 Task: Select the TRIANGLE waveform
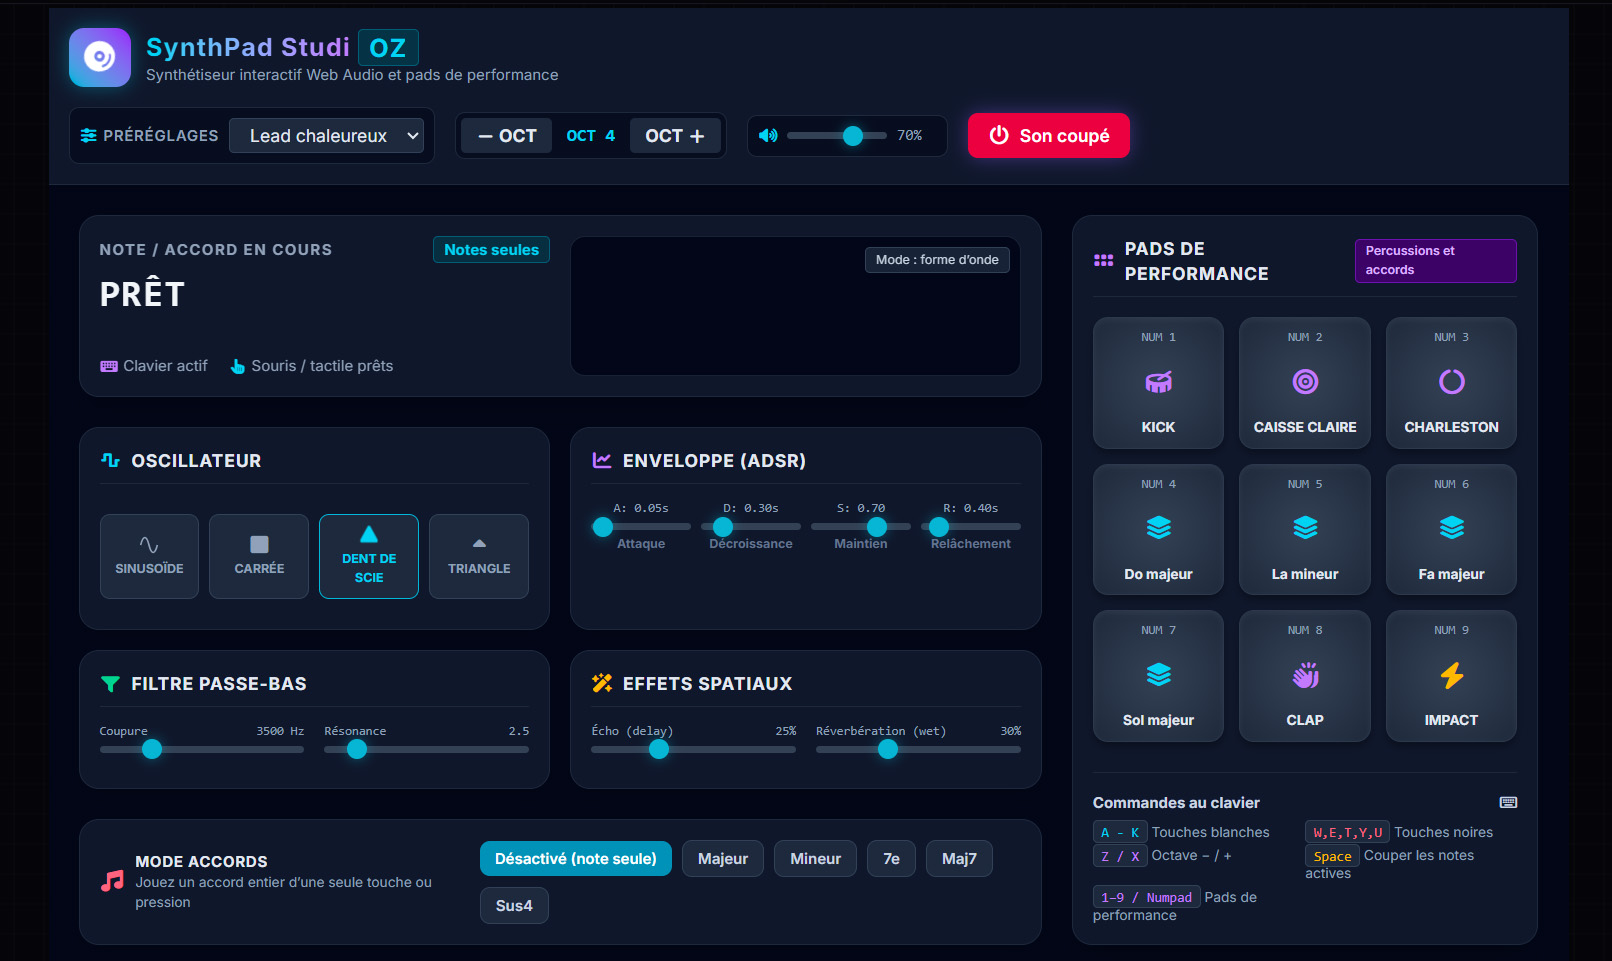click(x=479, y=556)
